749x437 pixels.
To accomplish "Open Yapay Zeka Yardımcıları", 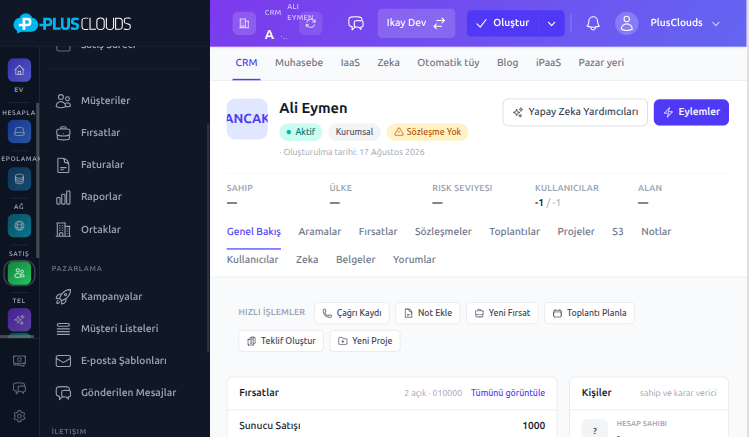I will 575,112.
